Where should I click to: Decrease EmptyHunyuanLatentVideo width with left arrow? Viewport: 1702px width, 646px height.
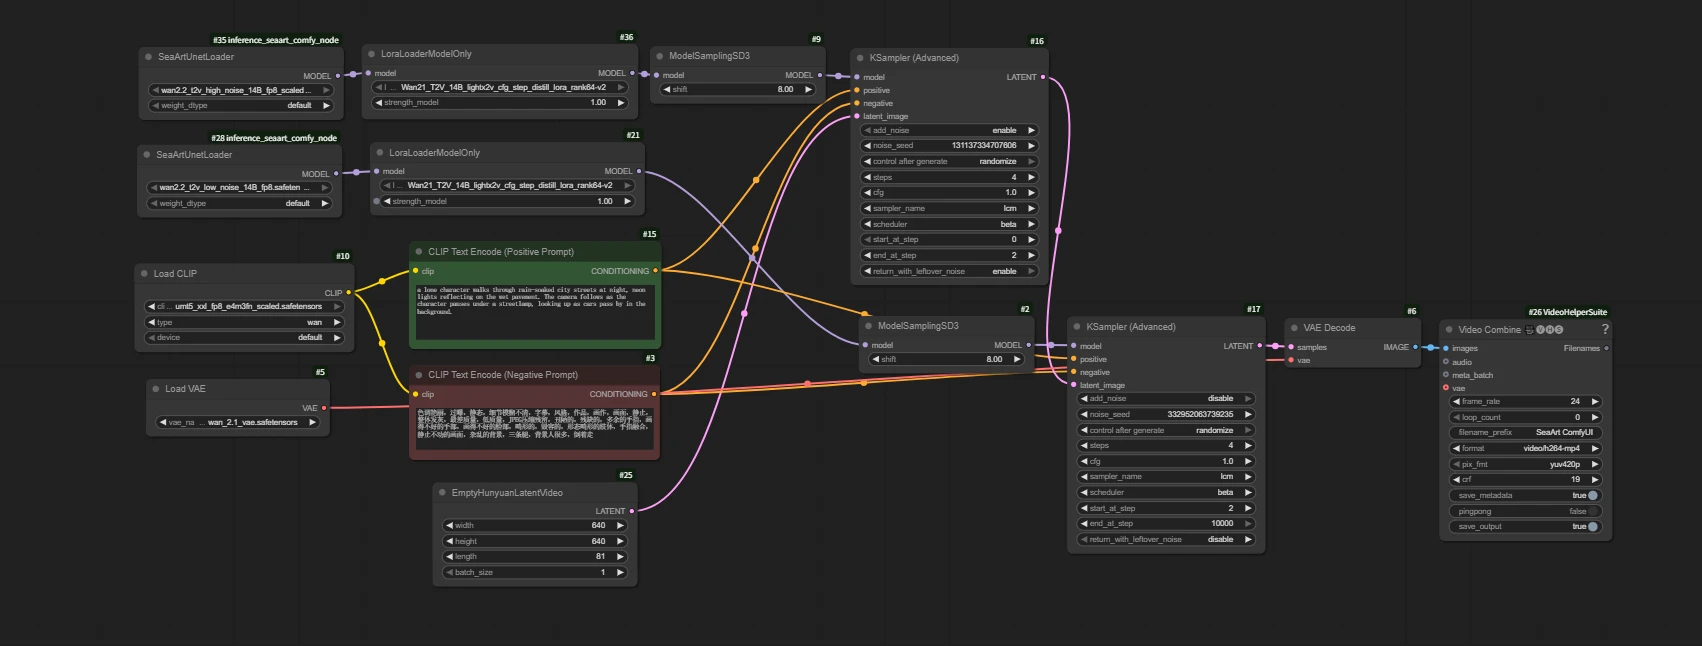pos(449,525)
